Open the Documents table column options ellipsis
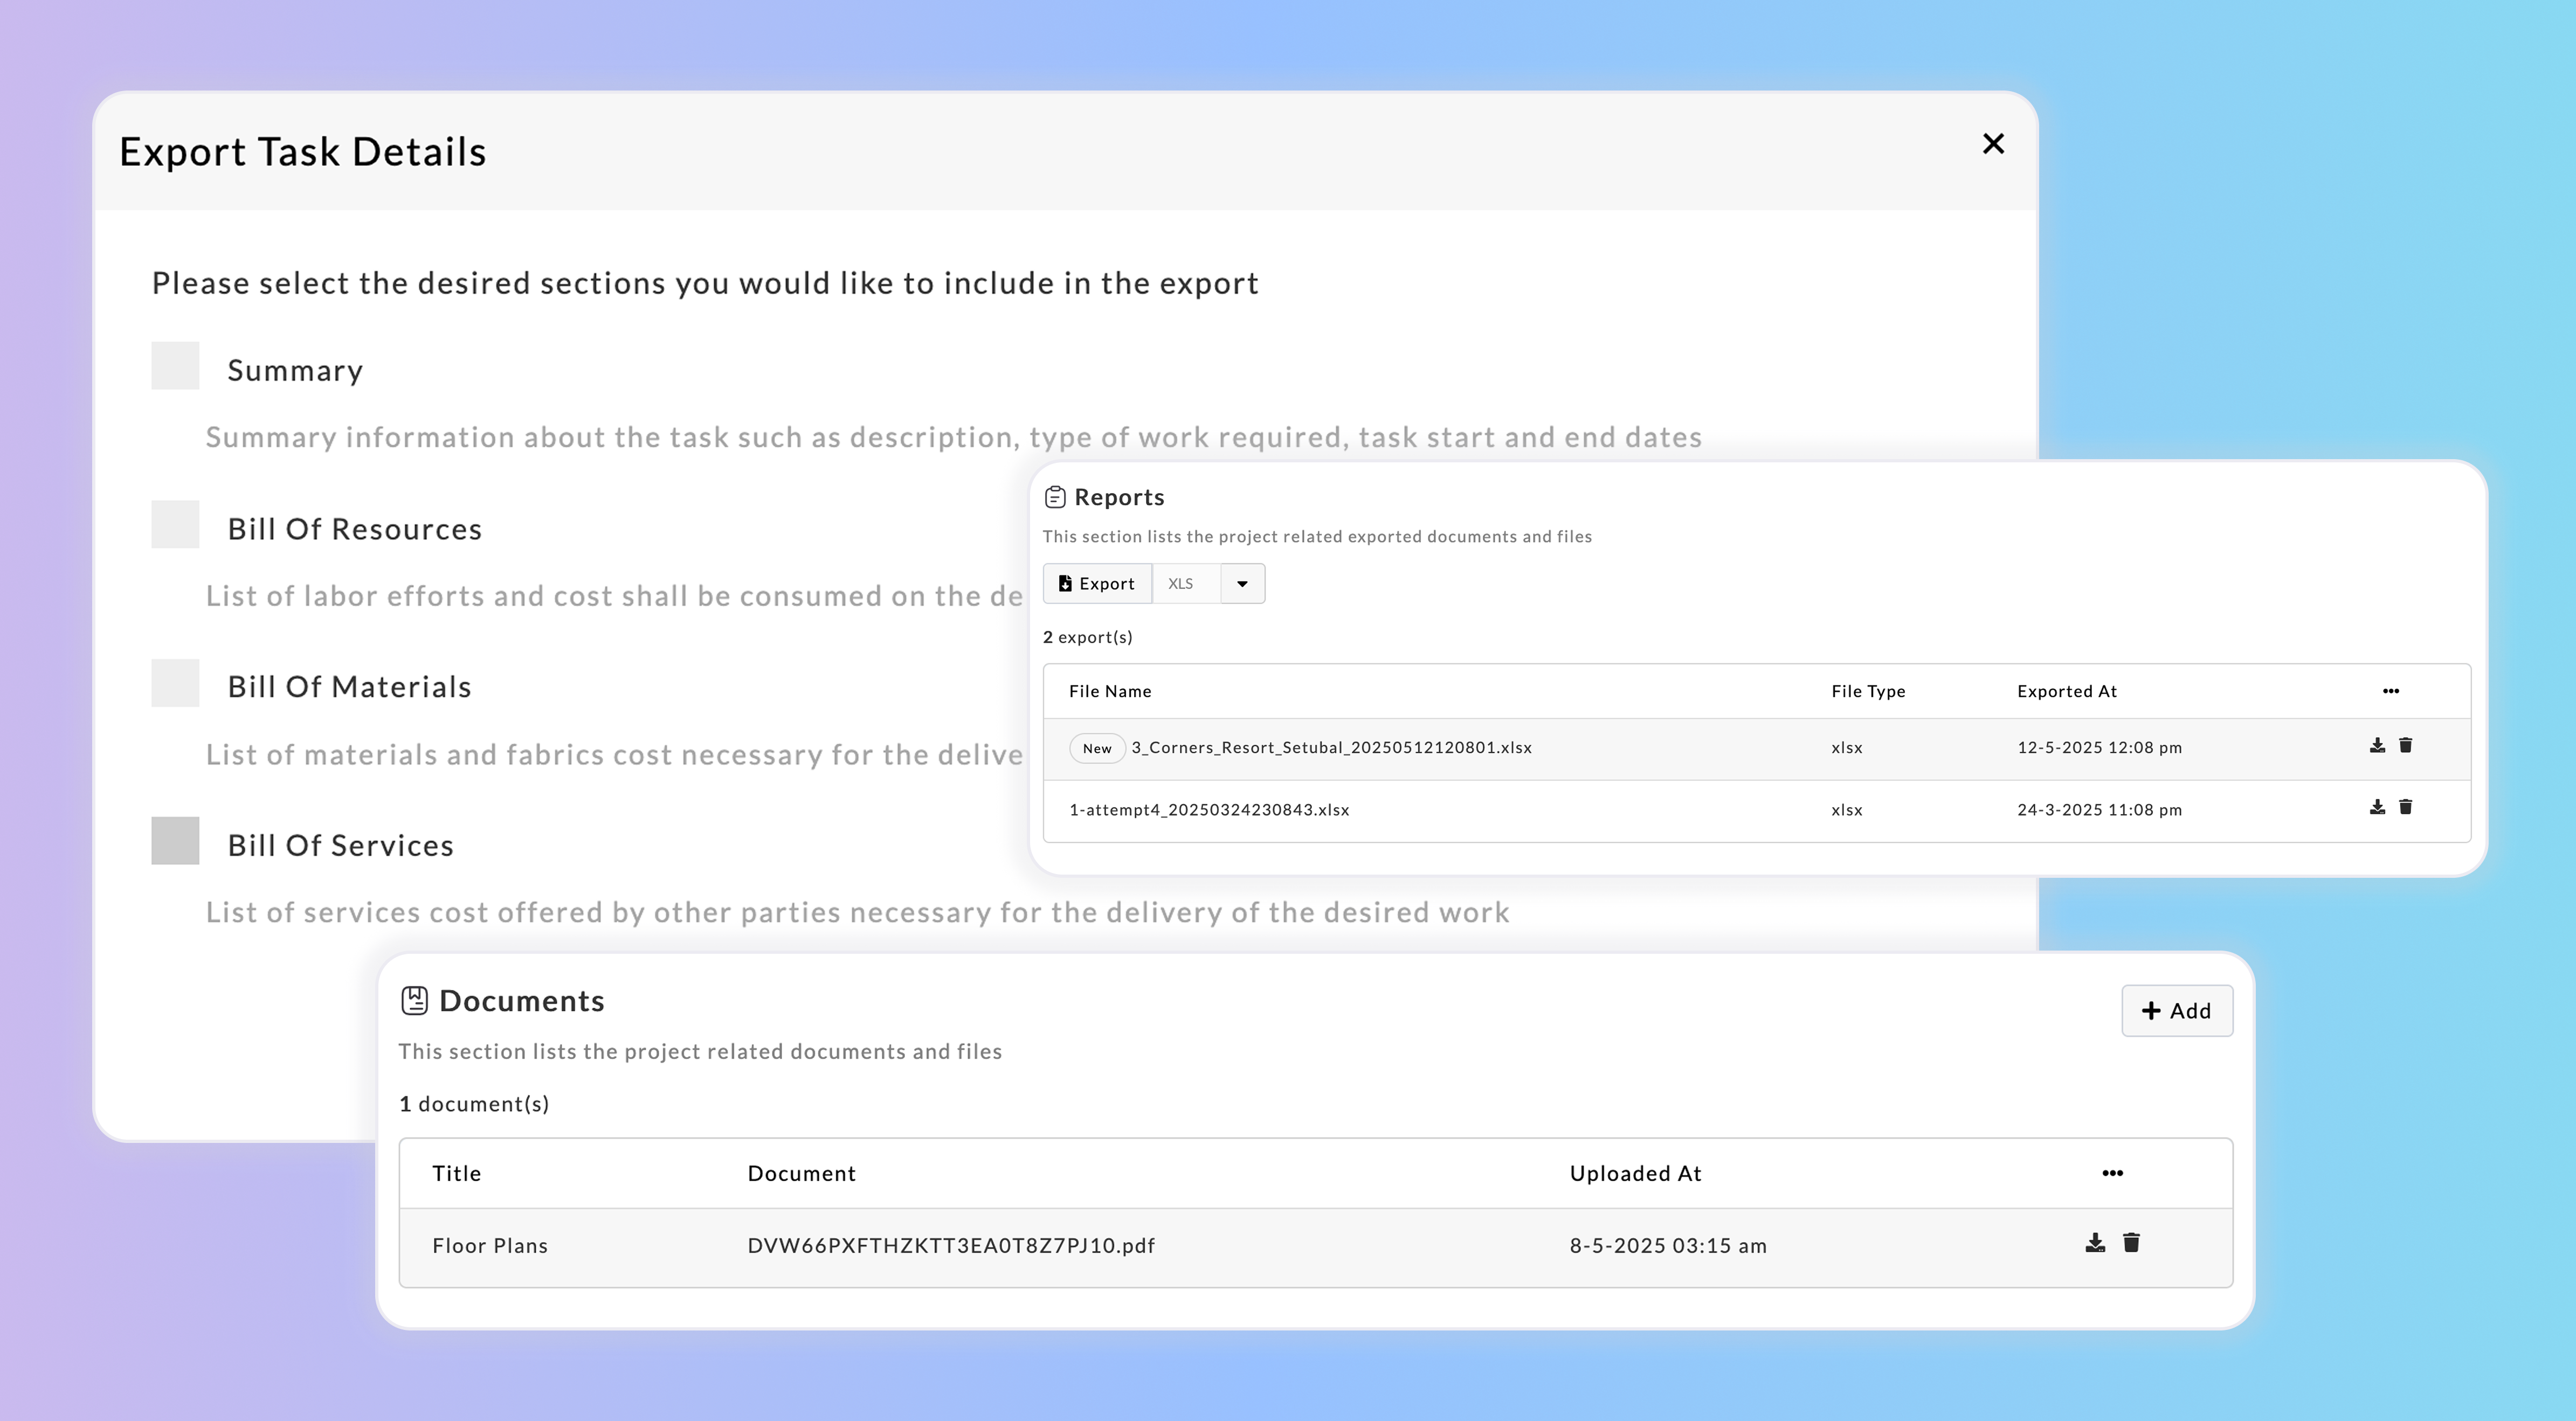 (x=2112, y=1173)
